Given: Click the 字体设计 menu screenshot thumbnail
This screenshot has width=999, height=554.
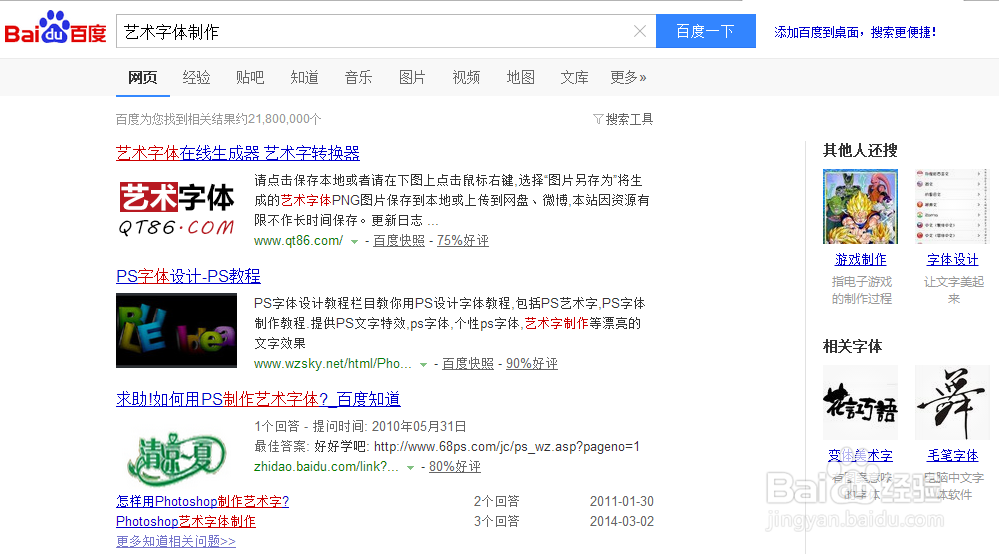Looking at the screenshot, I should tap(952, 206).
